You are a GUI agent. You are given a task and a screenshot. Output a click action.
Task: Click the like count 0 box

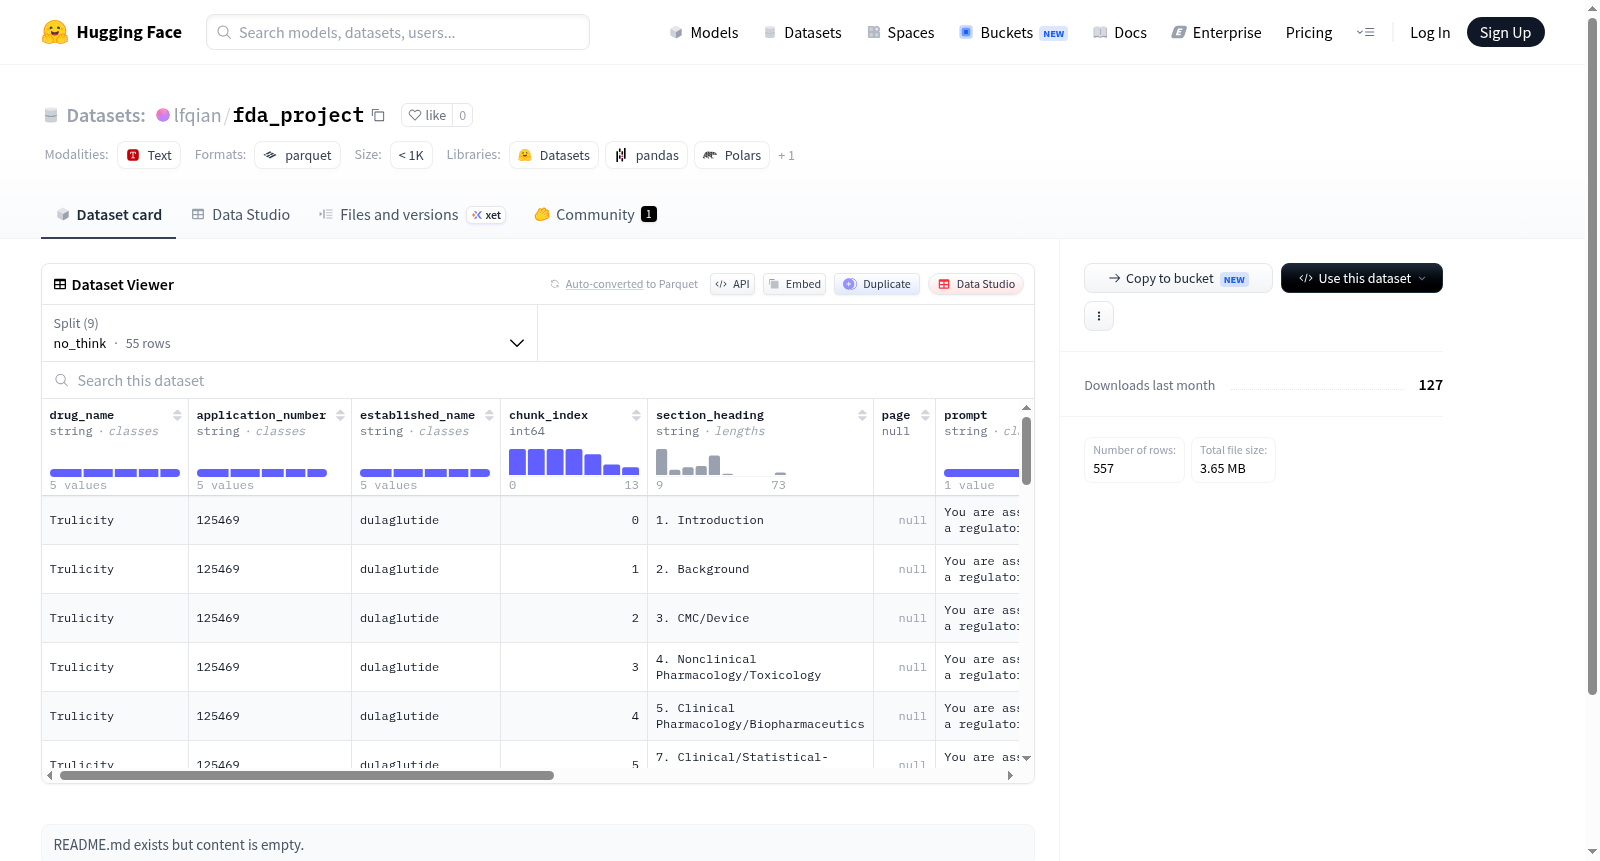[x=462, y=115]
